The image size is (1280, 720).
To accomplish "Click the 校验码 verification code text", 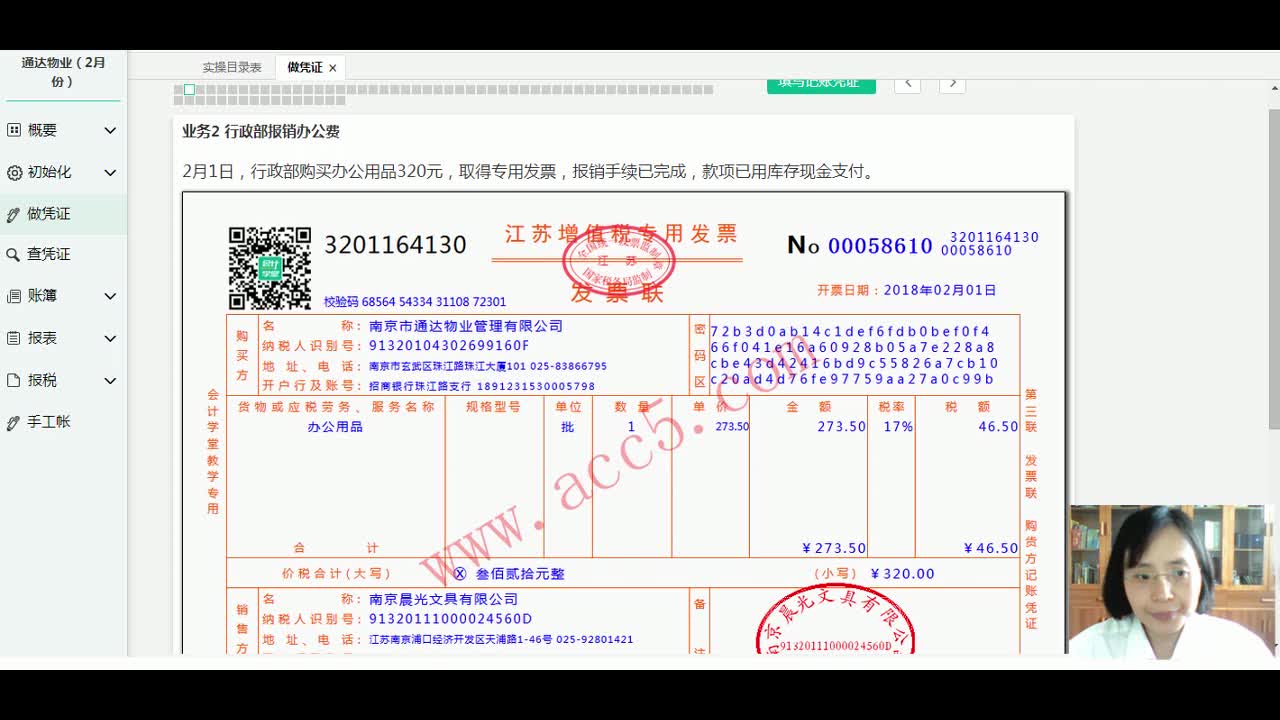I will point(415,302).
